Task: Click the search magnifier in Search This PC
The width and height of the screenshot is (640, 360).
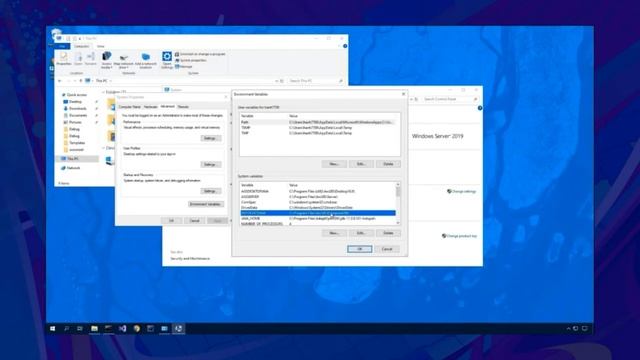Action: pyautogui.click(x=341, y=81)
